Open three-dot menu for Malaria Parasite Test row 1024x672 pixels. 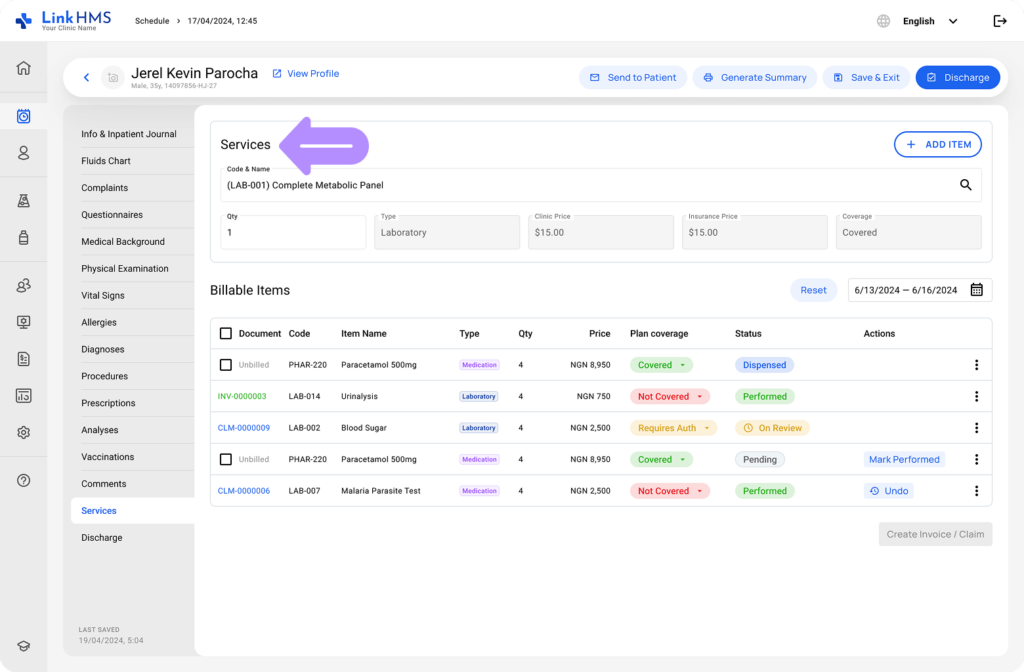pos(976,491)
